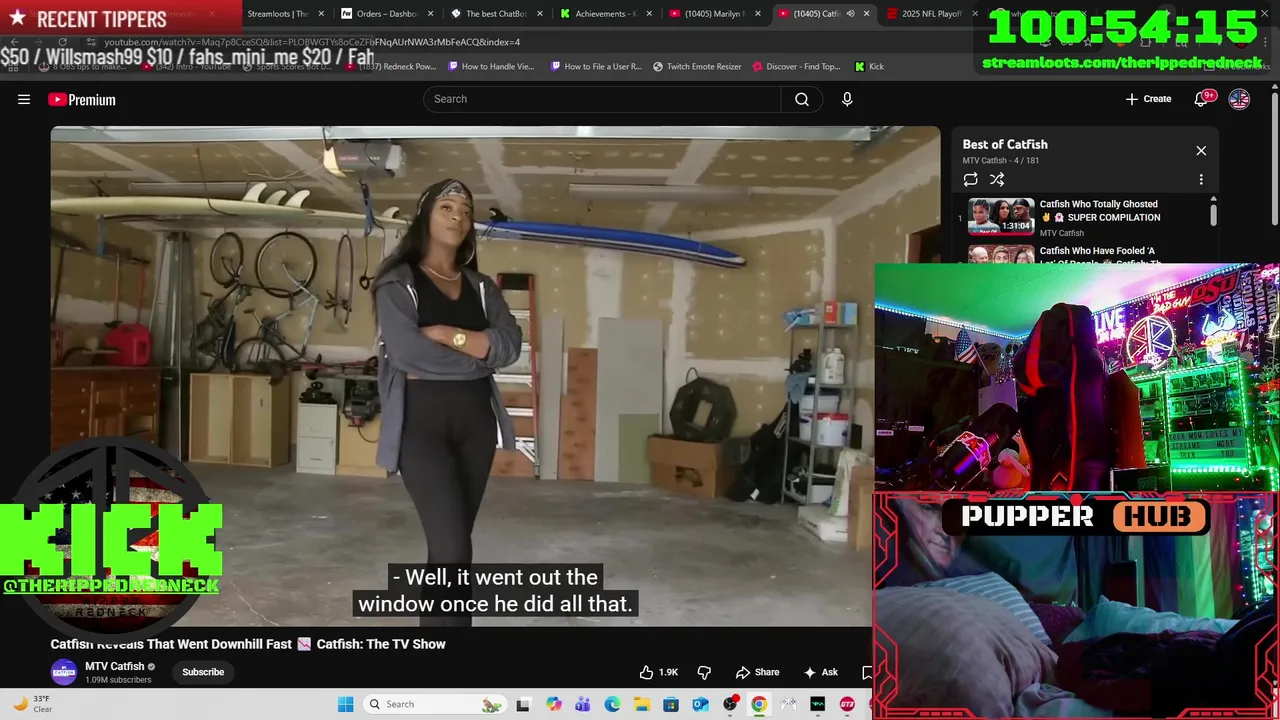Screen dimensions: 1280x720
Task: Click the YouTube search magnifier button
Action: 802,99
